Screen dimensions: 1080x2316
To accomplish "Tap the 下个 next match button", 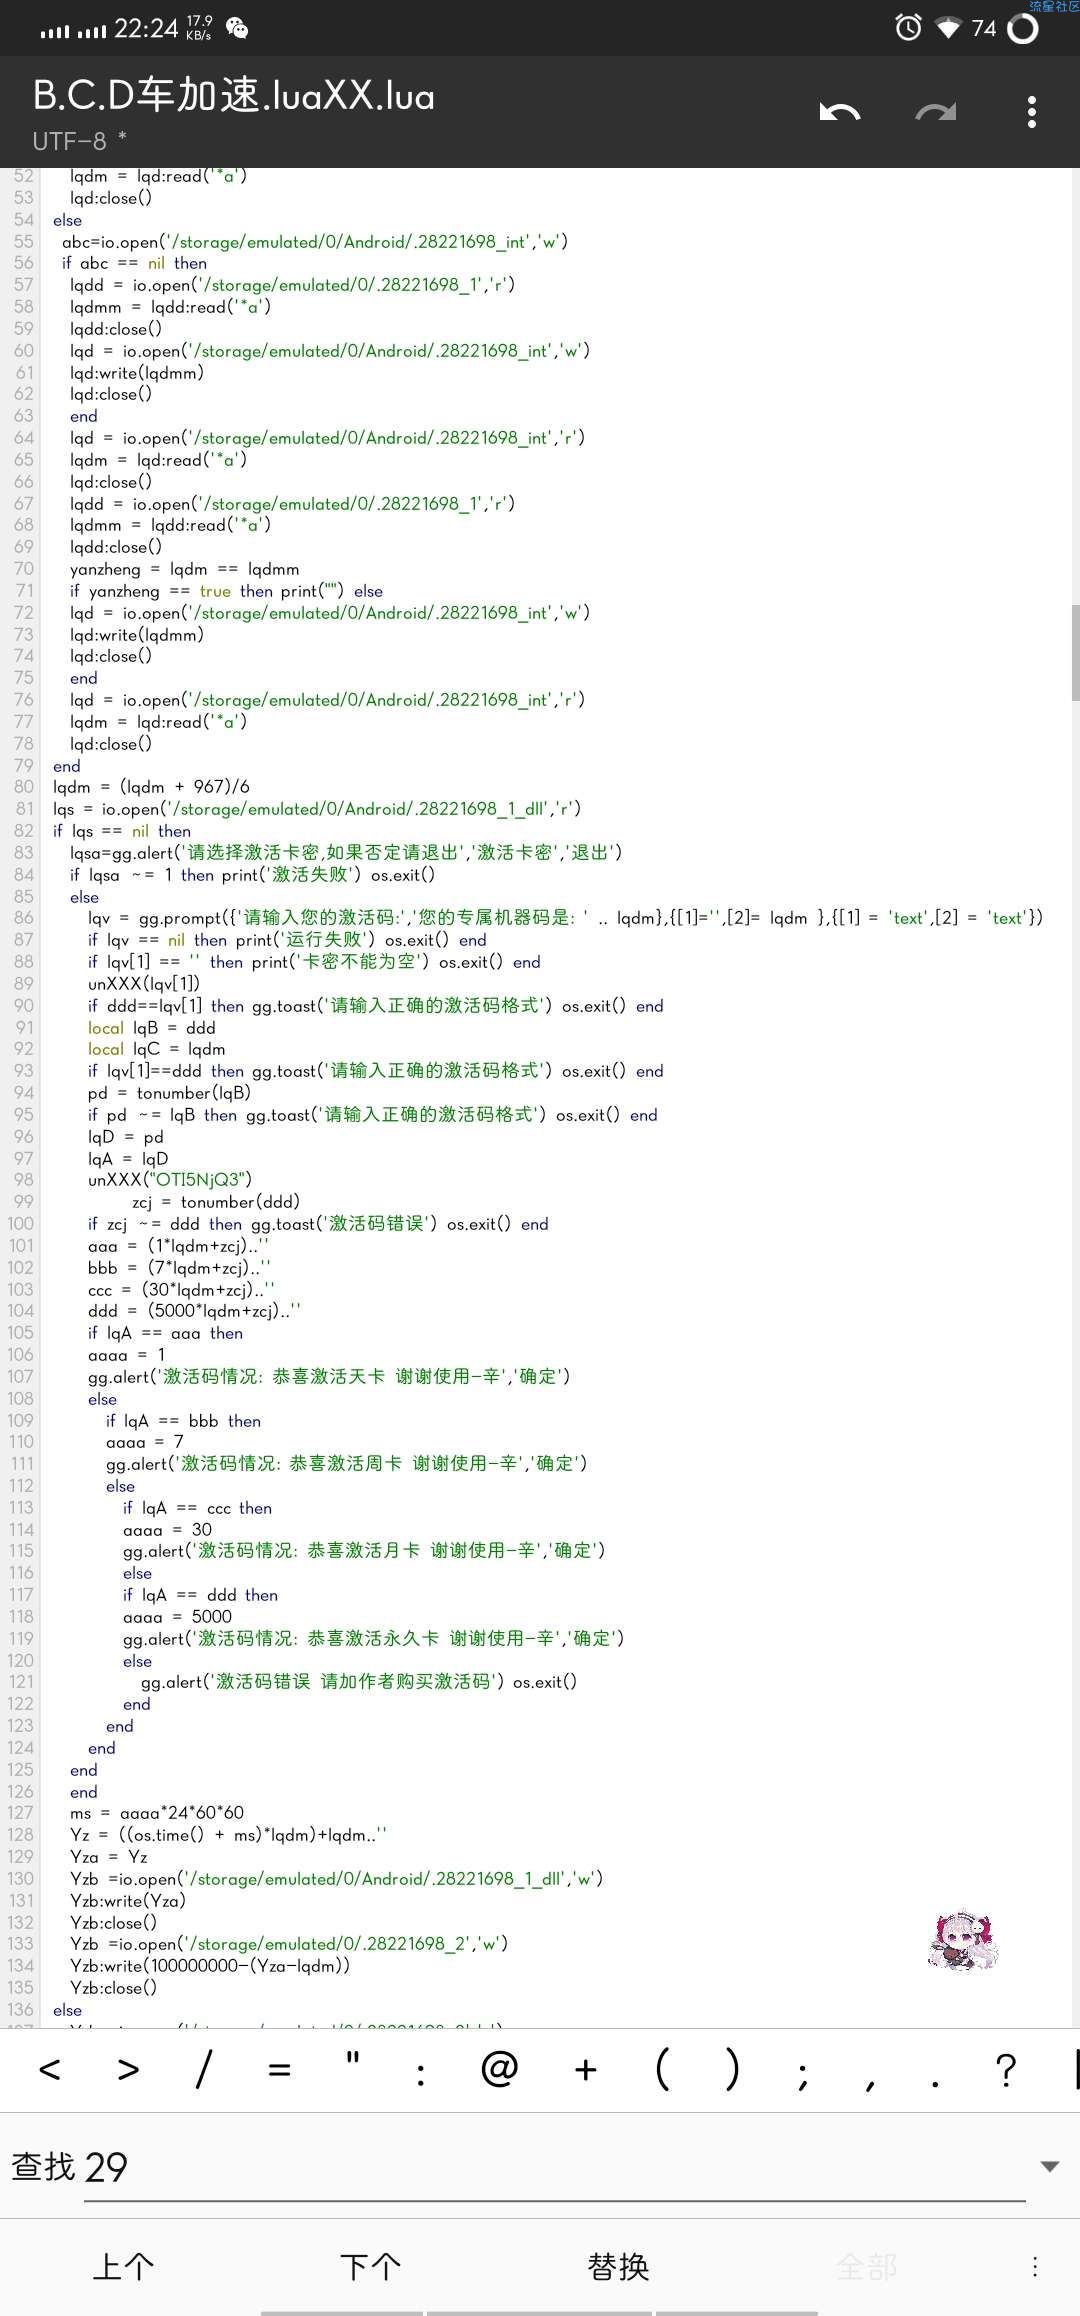I will coord(370,2267).
